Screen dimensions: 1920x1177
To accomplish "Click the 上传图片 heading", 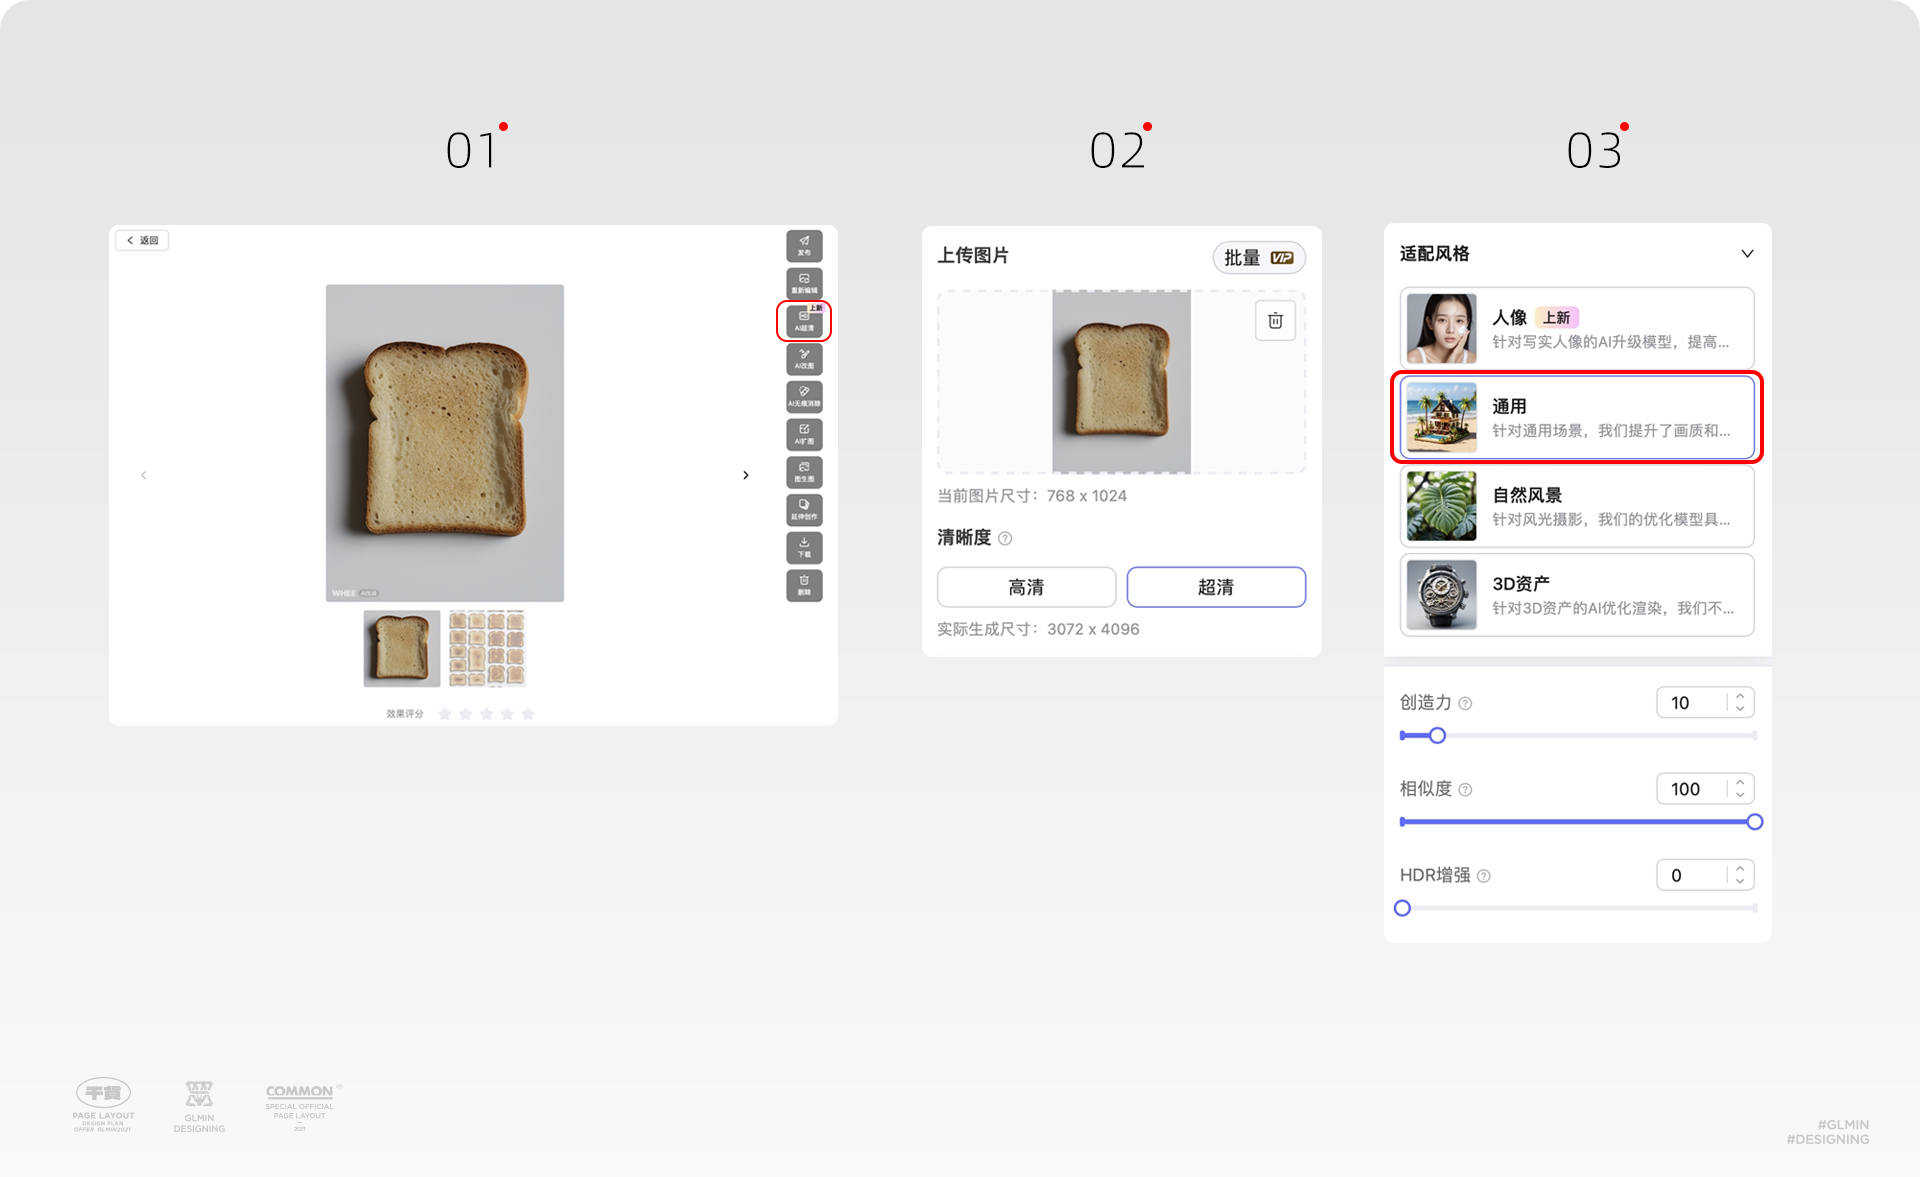I will coord(973,256).
